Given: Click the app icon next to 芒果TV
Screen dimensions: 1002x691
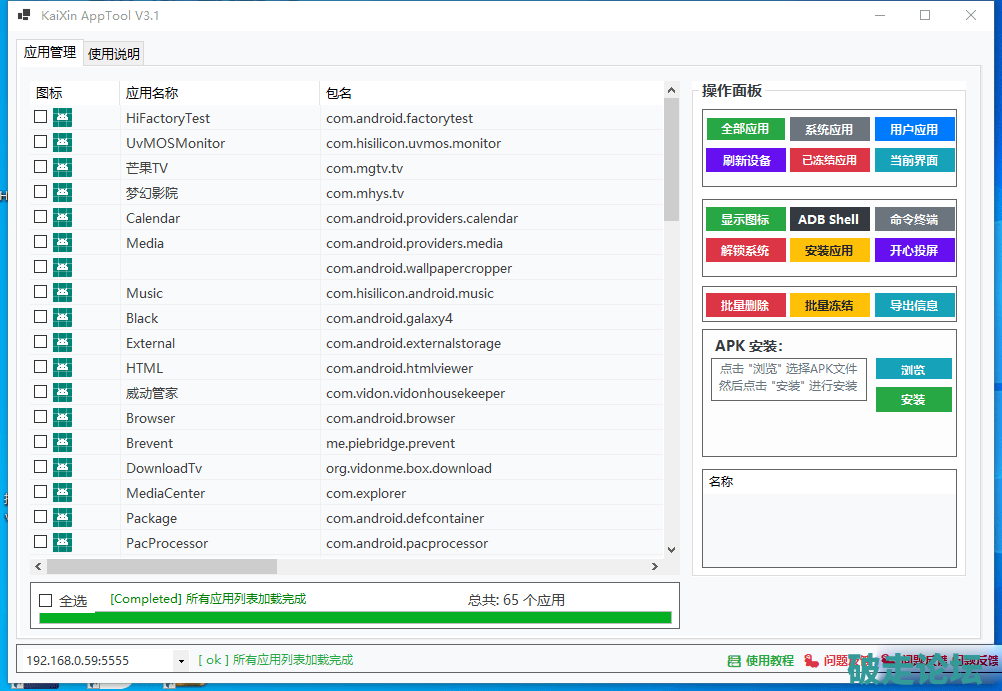Looking at the screenshot, I should pos(62,167).
